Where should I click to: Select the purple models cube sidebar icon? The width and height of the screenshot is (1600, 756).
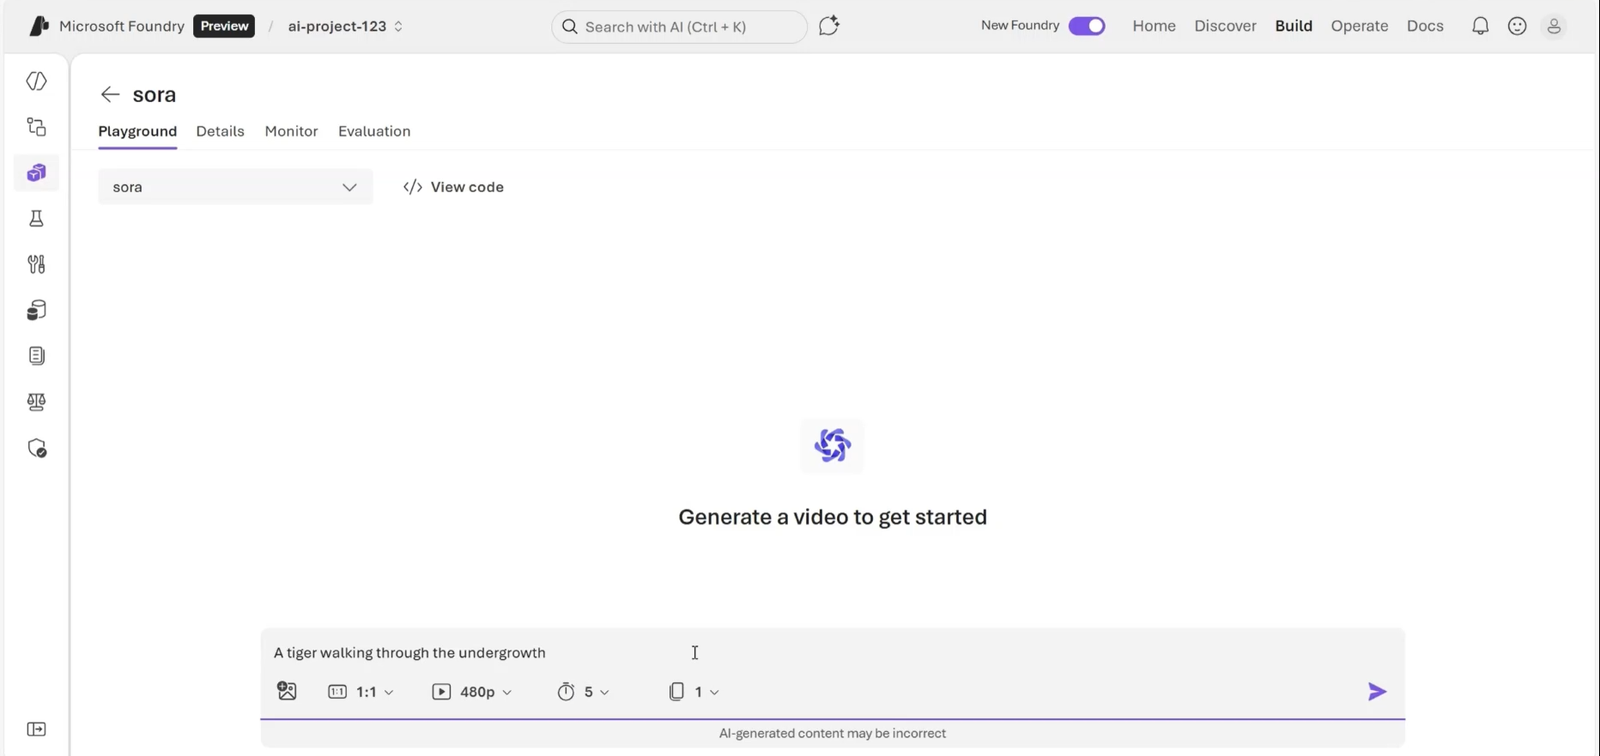(x=37, y=173)
